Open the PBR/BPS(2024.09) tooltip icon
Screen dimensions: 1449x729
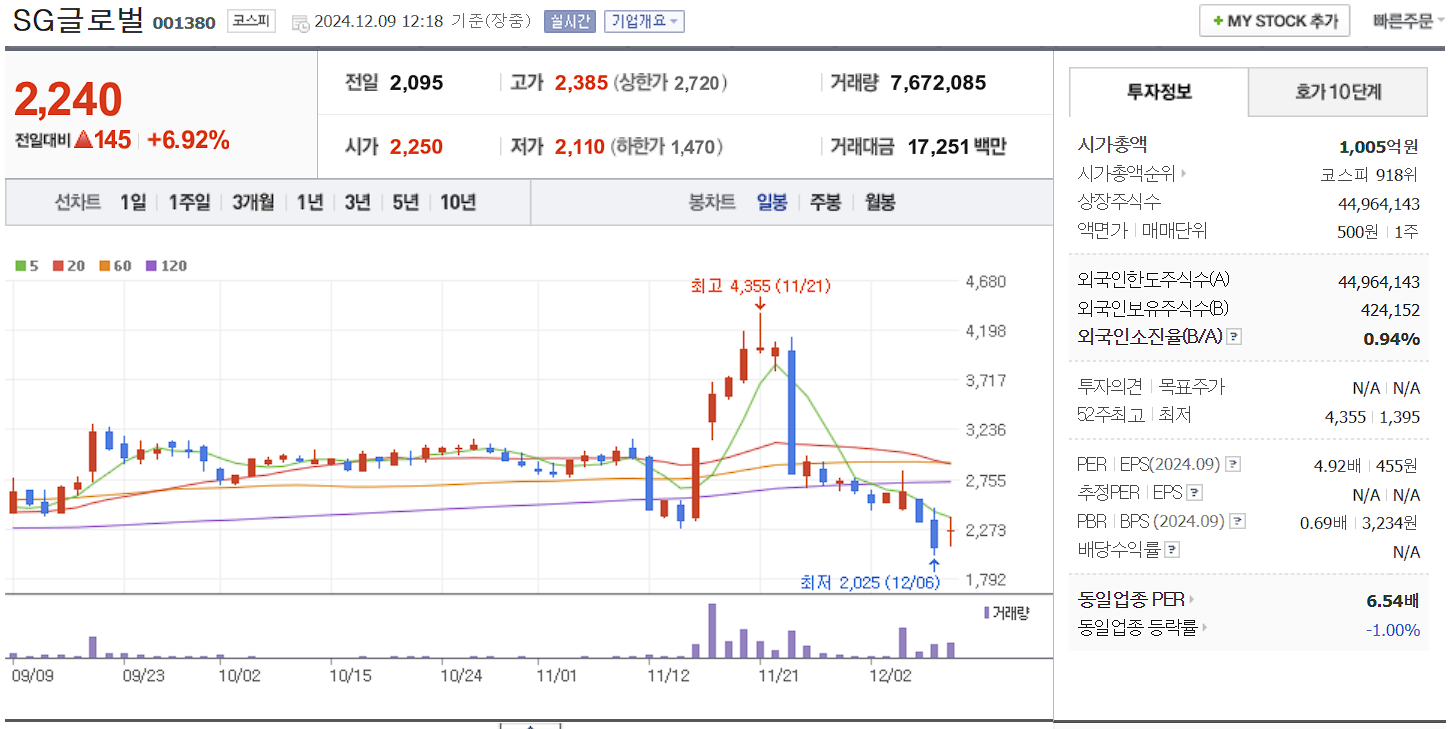tap(1240, 521)
